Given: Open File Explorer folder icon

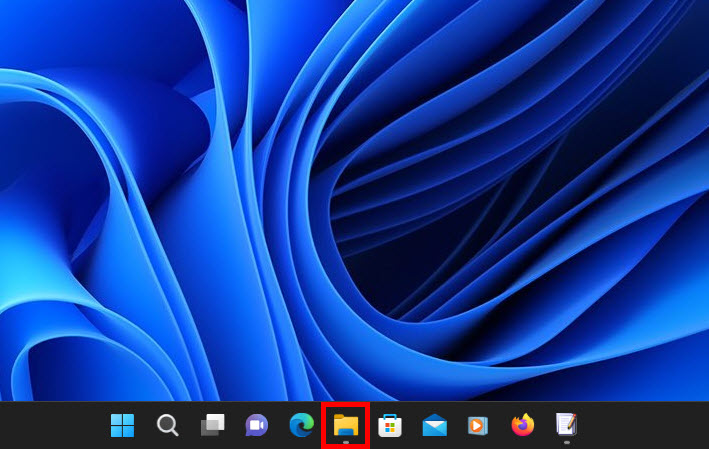Looking at the screenshot, I should pos(346,424).
